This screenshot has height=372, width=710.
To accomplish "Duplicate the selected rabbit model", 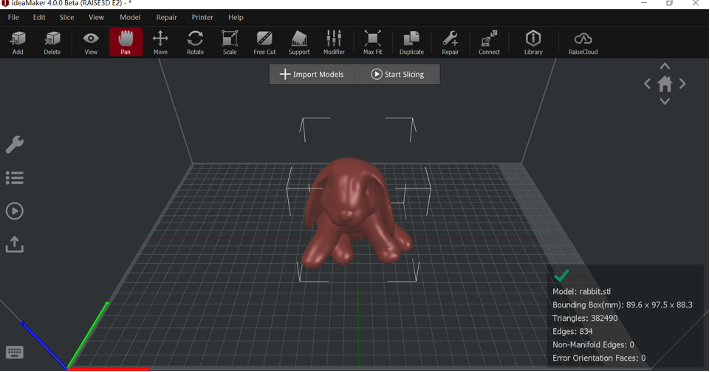I will 411,43.
